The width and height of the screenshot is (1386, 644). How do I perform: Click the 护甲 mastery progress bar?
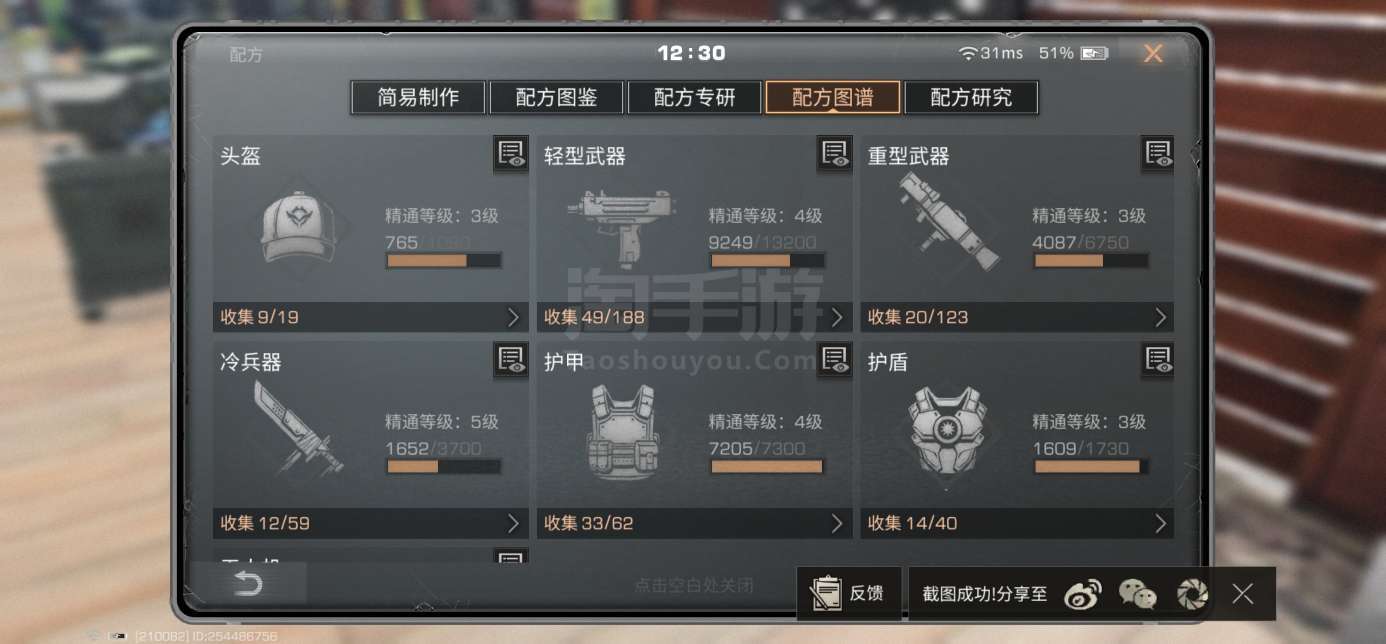click(x=766, y=467)
